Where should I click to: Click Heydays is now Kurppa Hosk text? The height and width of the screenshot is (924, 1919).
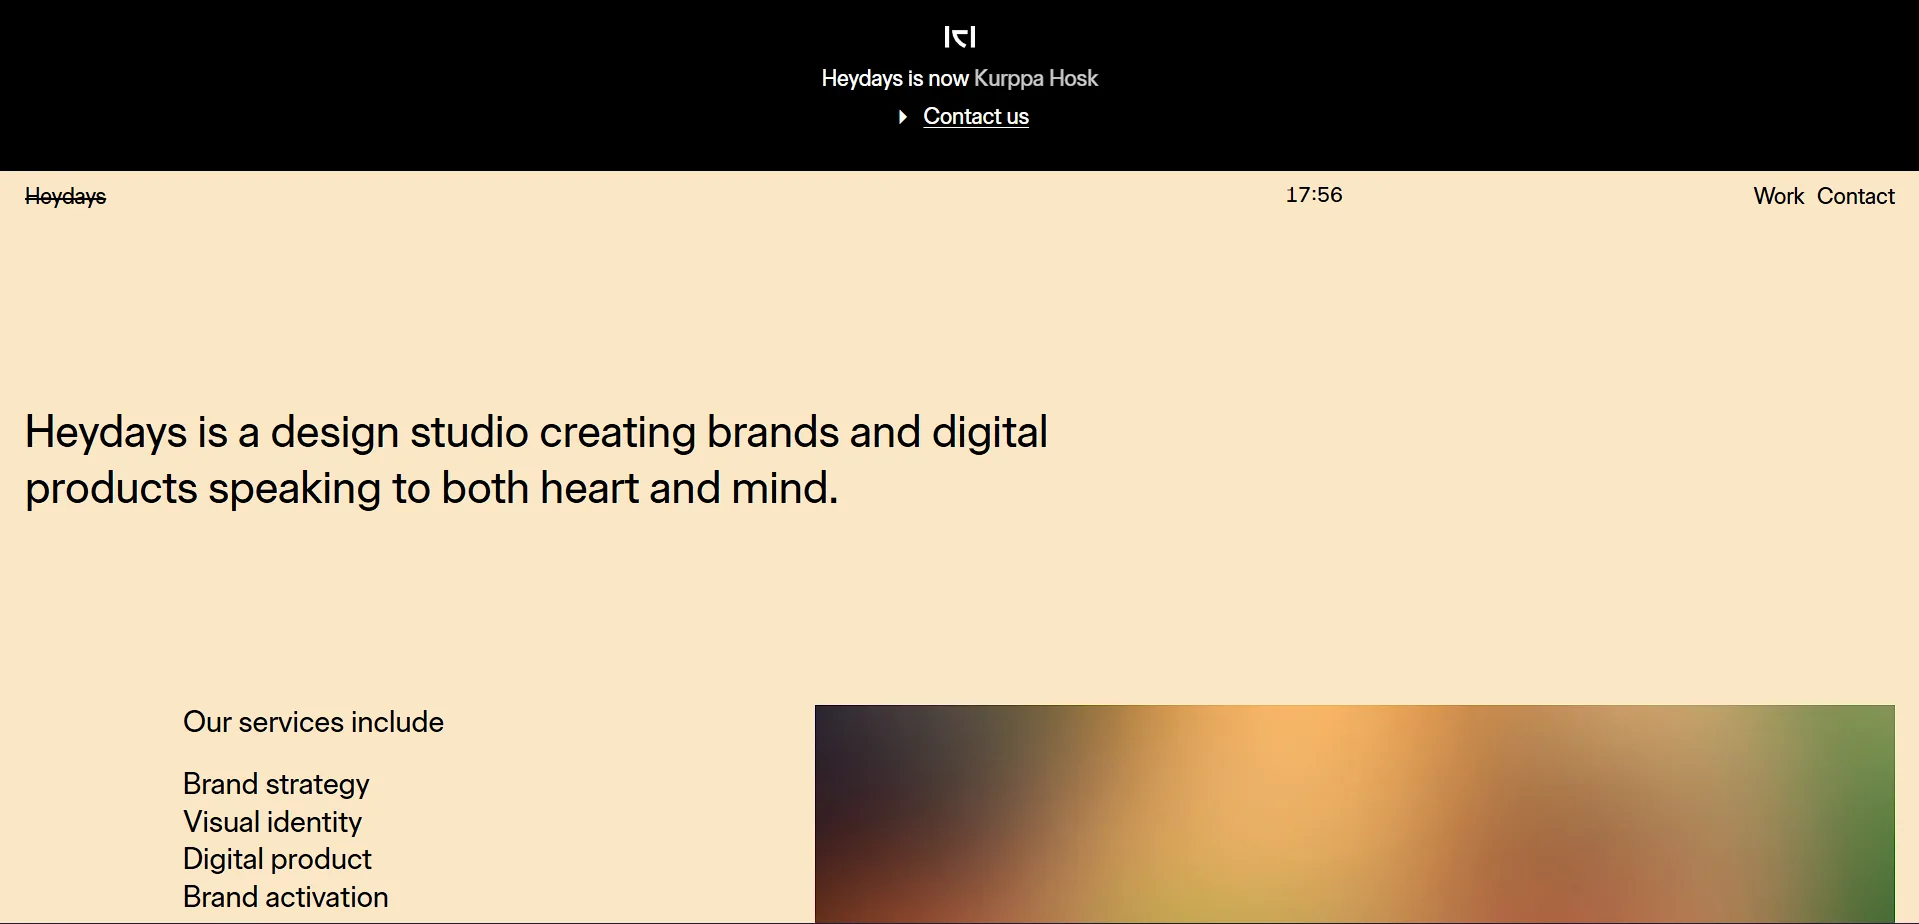point(959,78)
